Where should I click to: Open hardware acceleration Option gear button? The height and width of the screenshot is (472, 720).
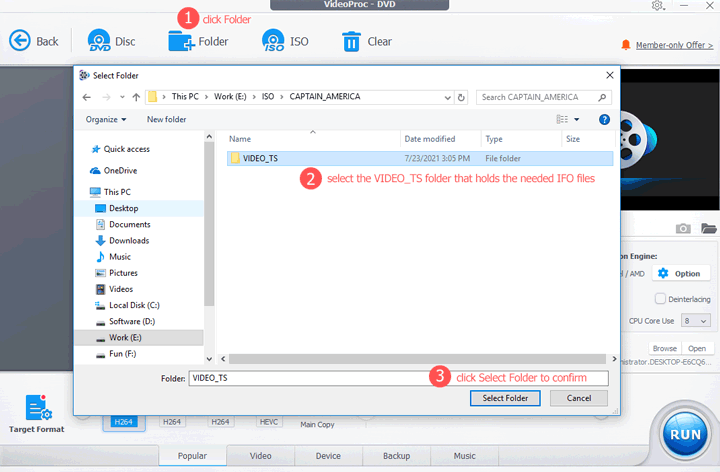coord(681,274)
